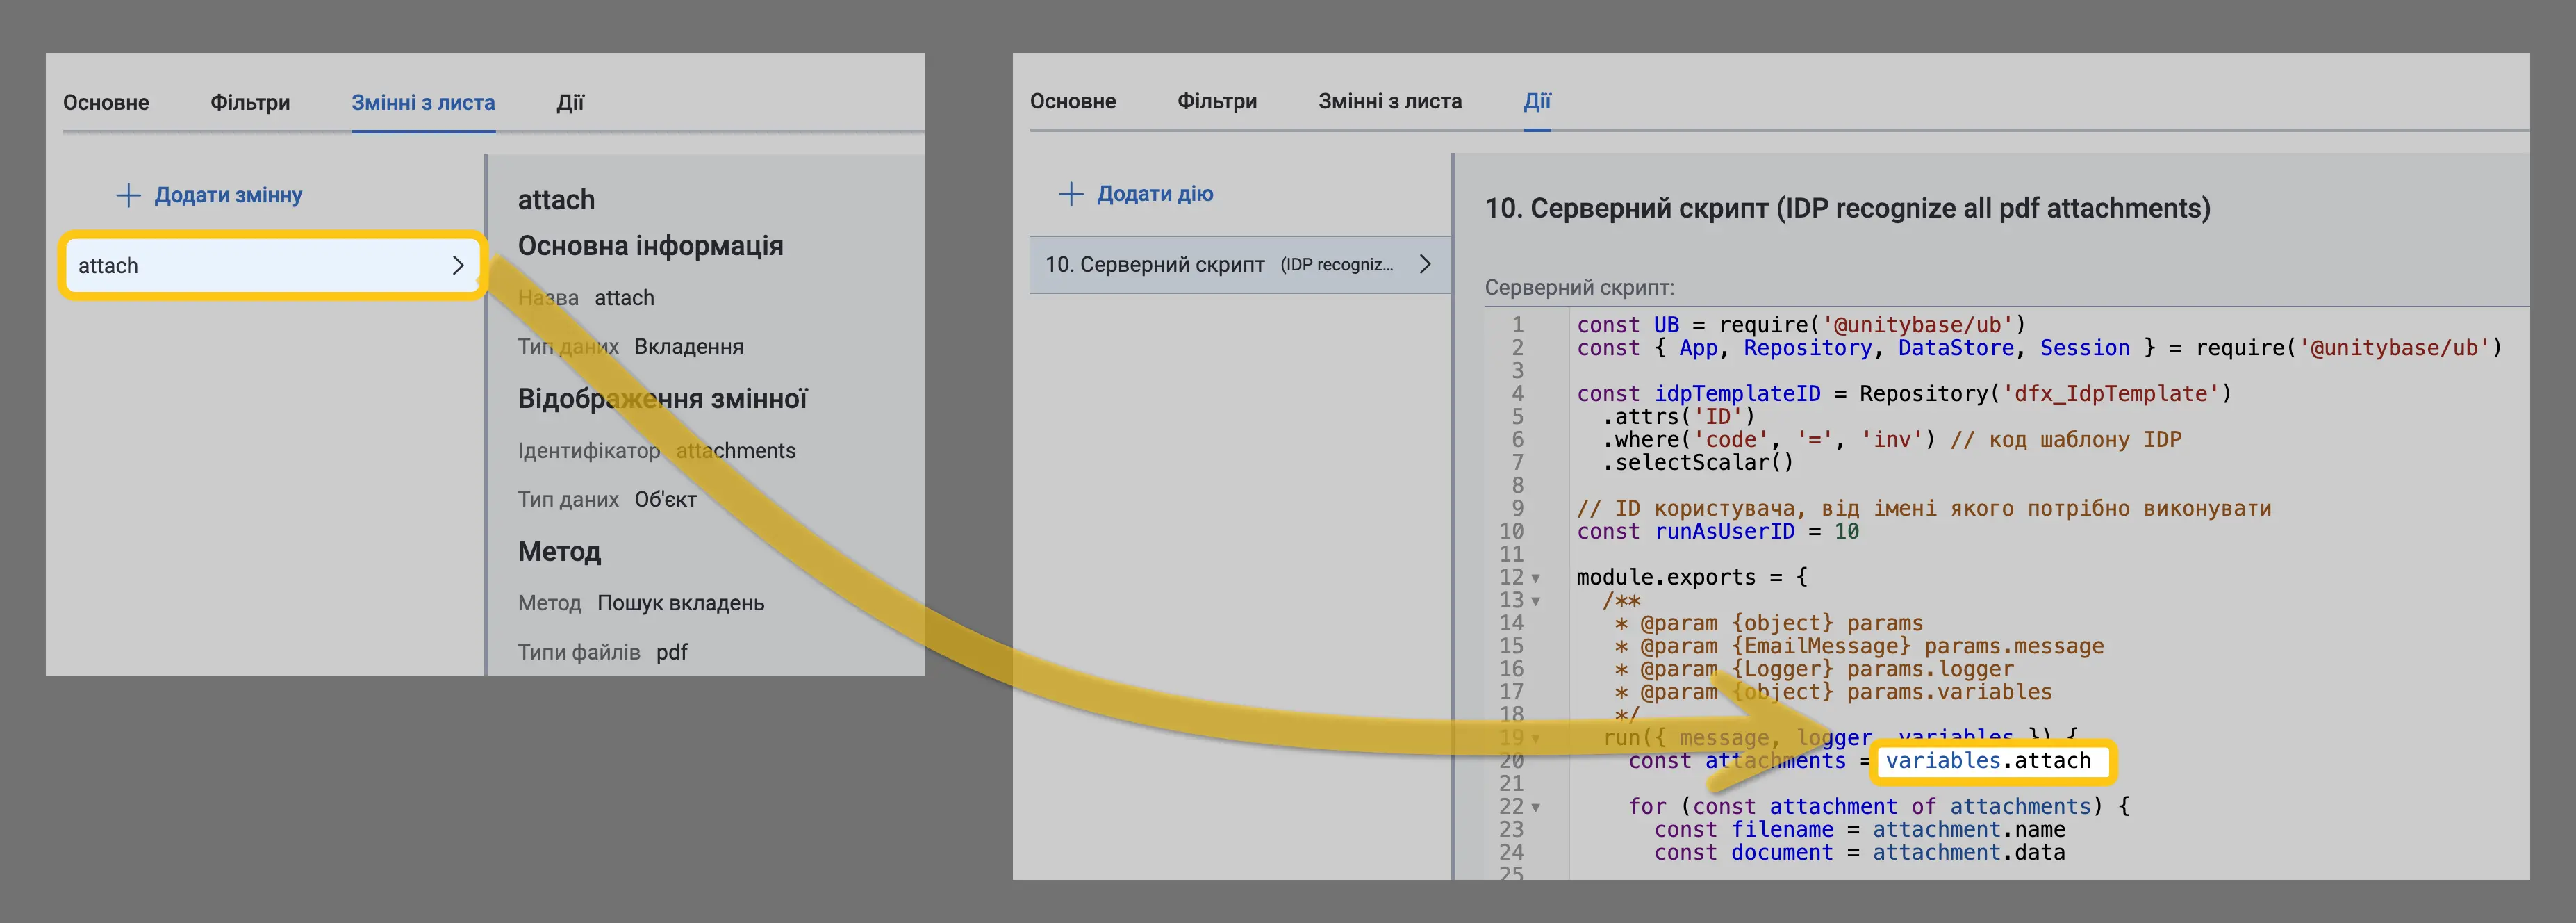Select the attach variable row
2576x923 pixels.
(x=272, y=266)
